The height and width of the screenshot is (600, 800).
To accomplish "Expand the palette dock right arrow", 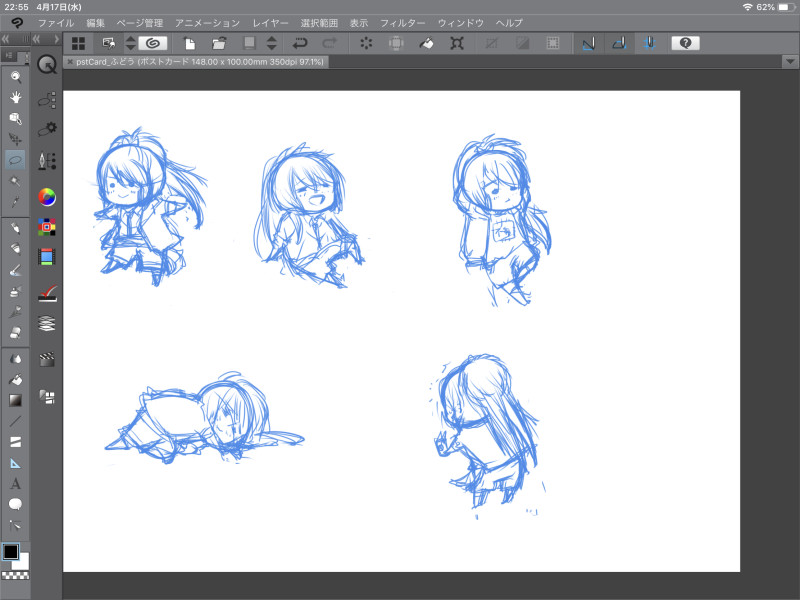I will [56, 39].
